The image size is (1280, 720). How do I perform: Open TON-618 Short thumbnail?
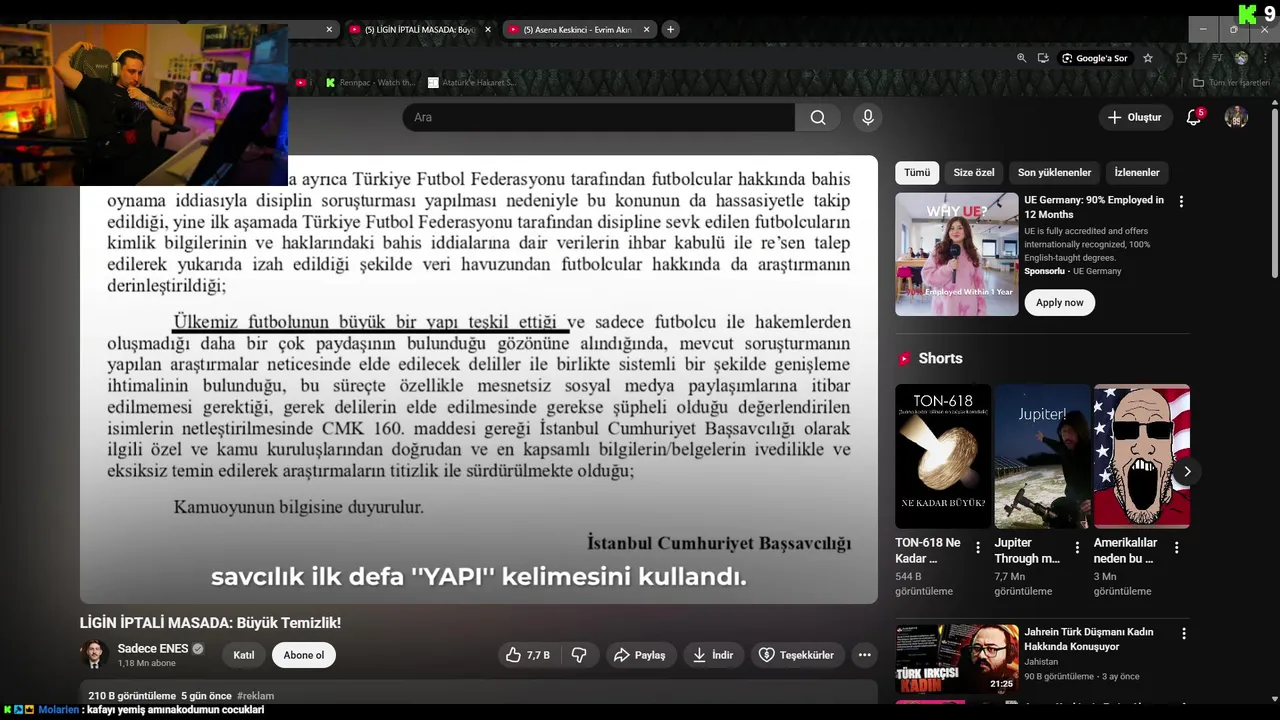click(942, 456)
